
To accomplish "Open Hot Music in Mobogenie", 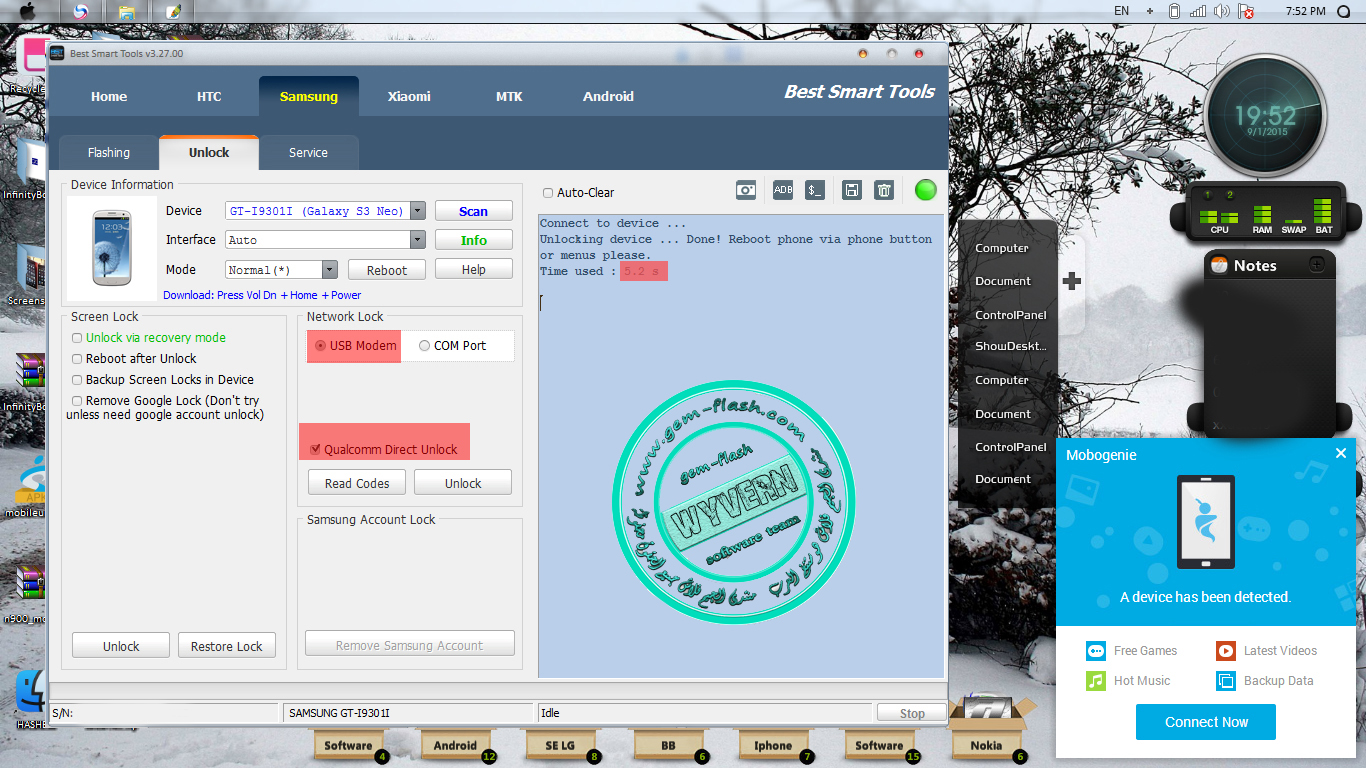I will coord(1129,681).
